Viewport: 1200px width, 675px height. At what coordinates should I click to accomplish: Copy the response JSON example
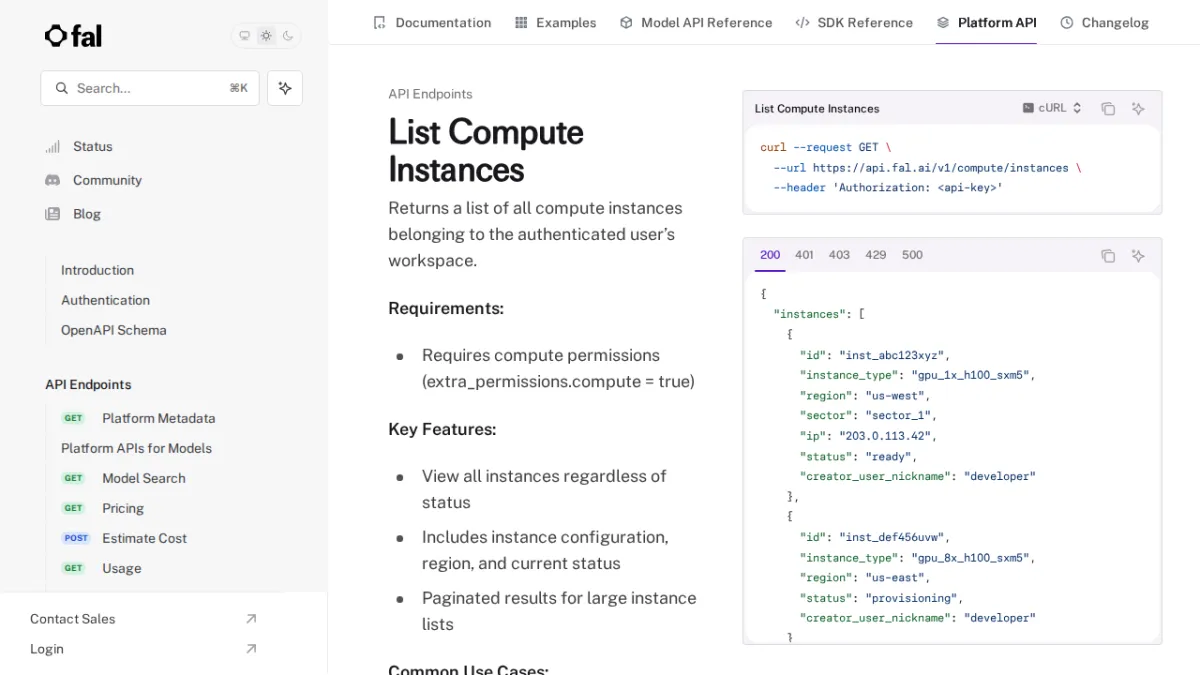[x=1108, y=255]
